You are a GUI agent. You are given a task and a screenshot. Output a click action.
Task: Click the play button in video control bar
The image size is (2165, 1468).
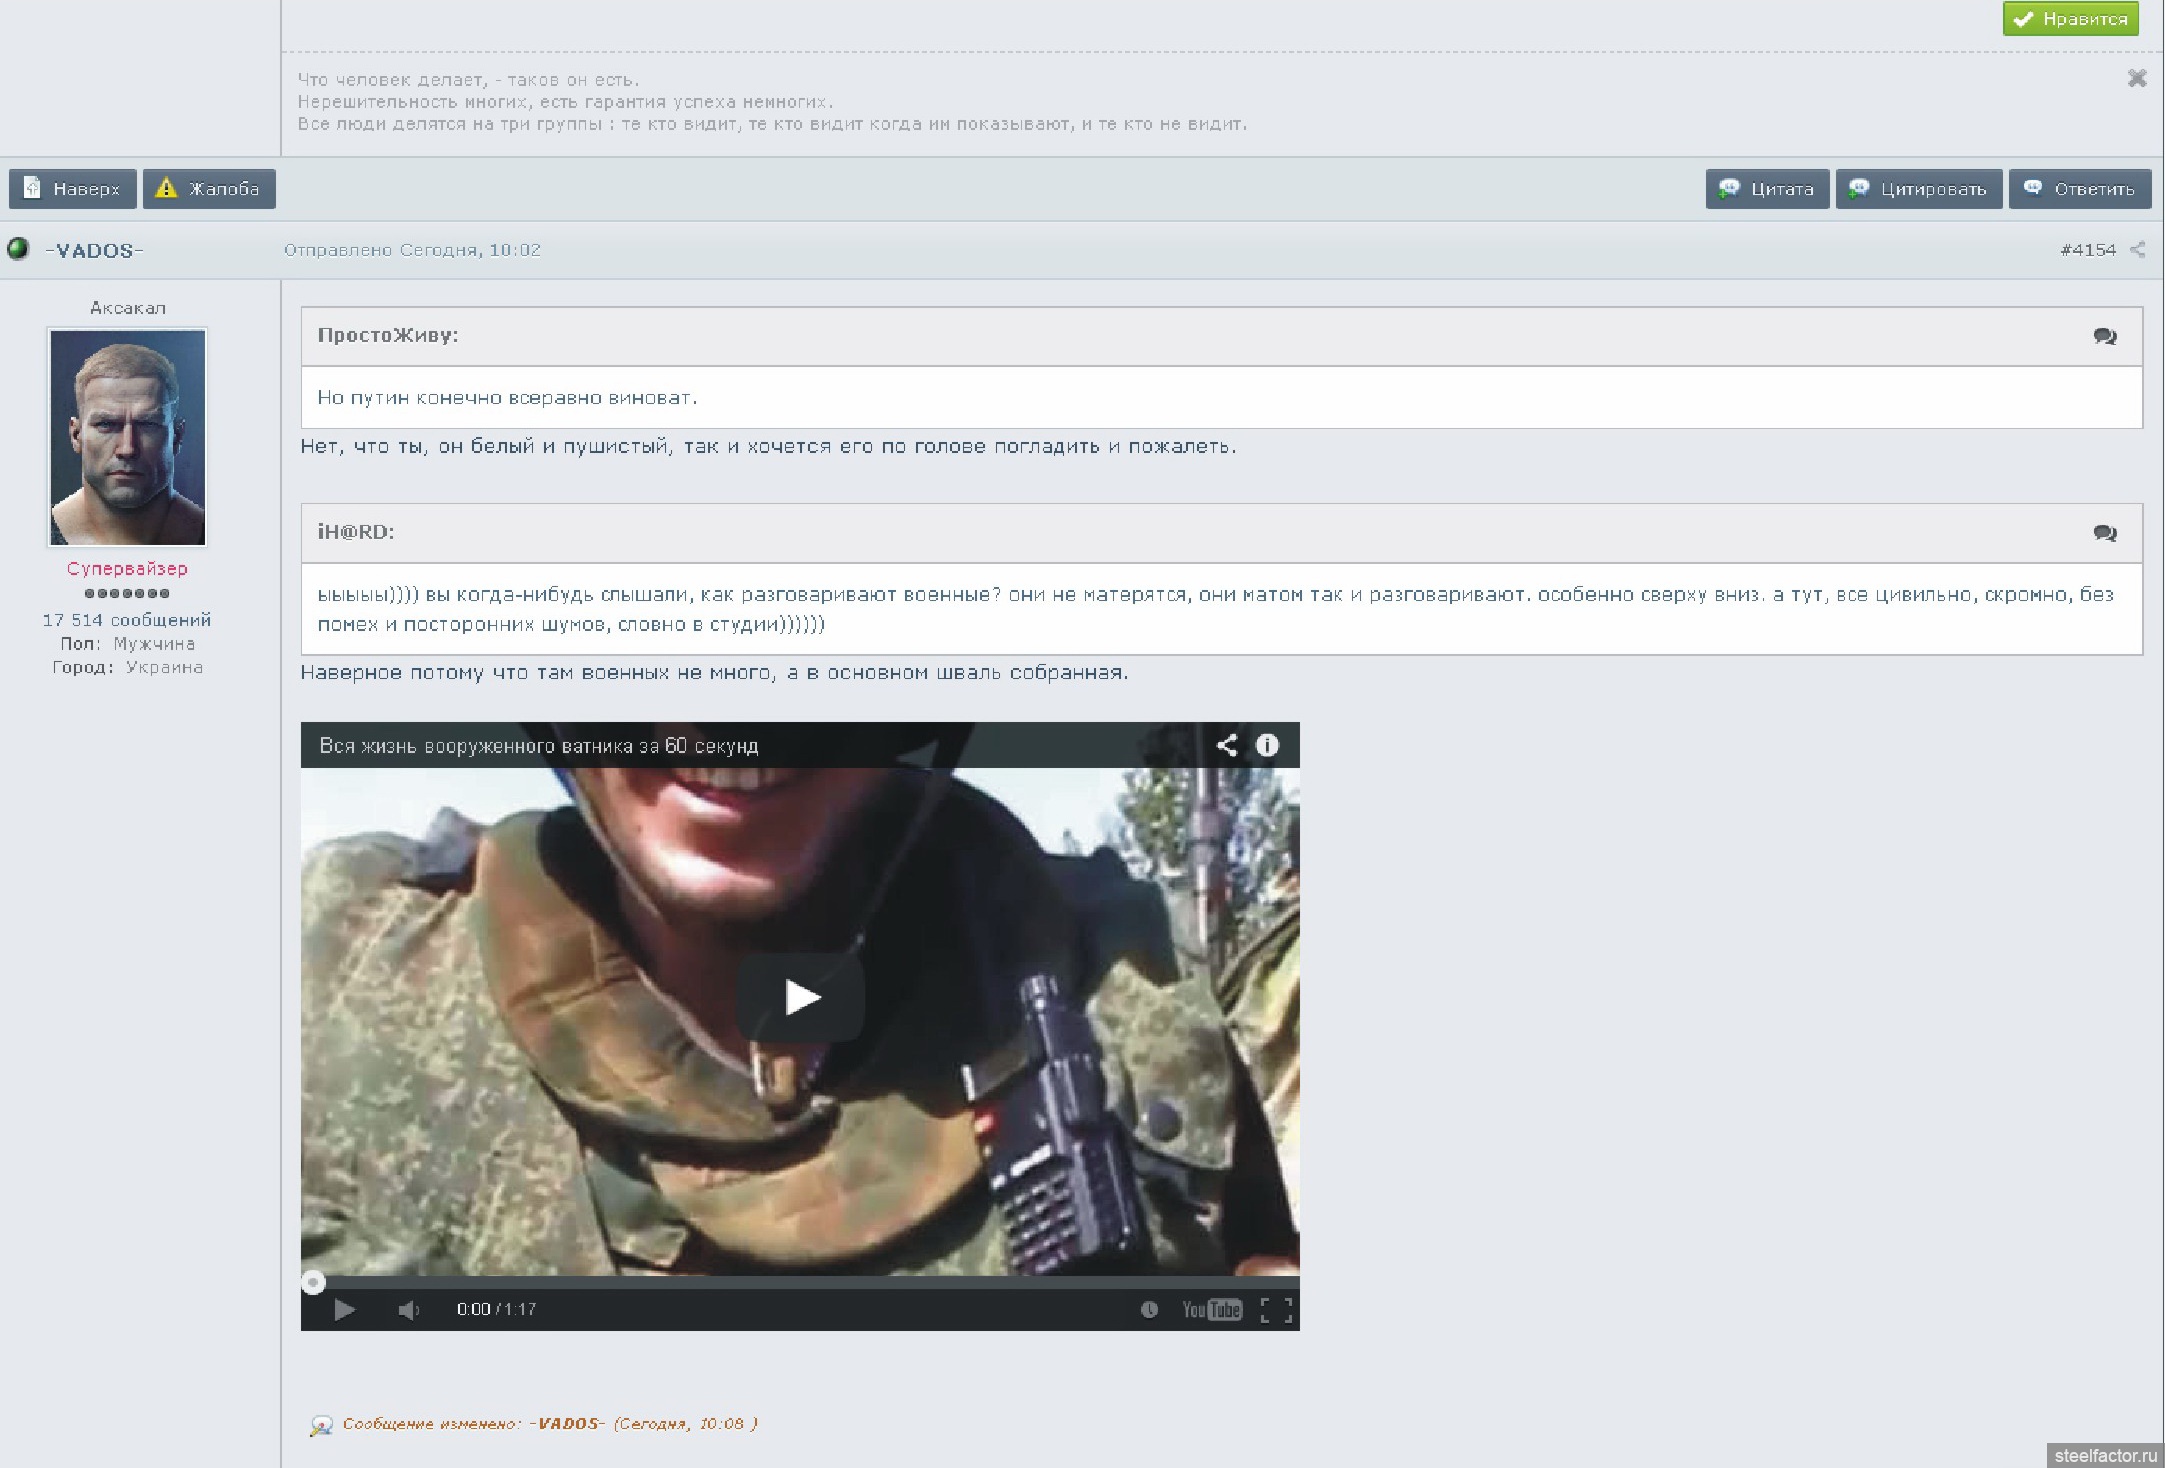pos(344,1310)
